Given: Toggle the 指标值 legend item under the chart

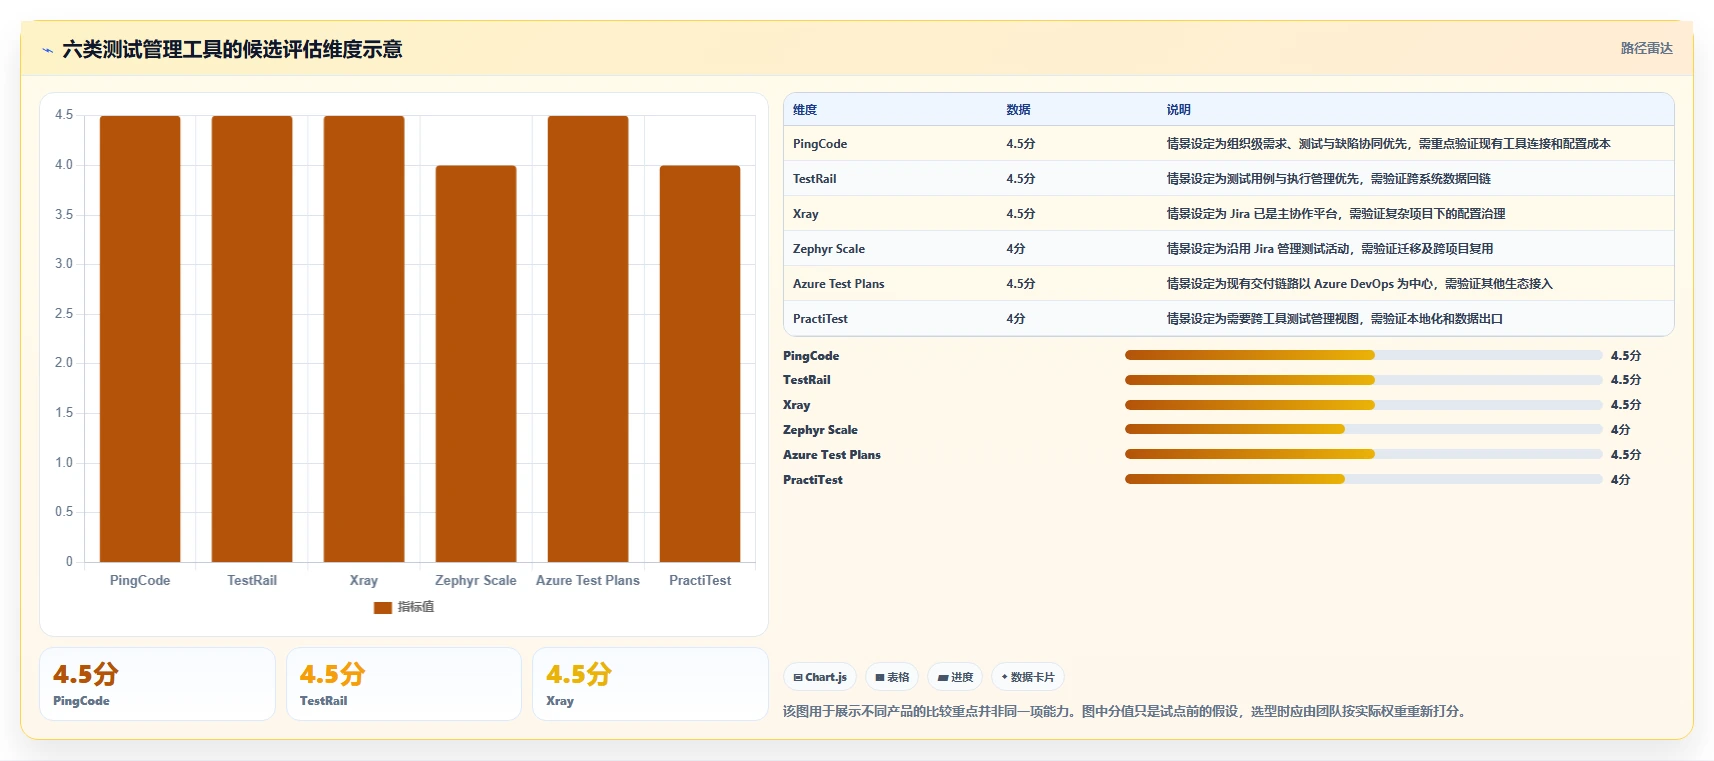Looking at the screenshot, I should pyautogui.click(x=404, y=607).
